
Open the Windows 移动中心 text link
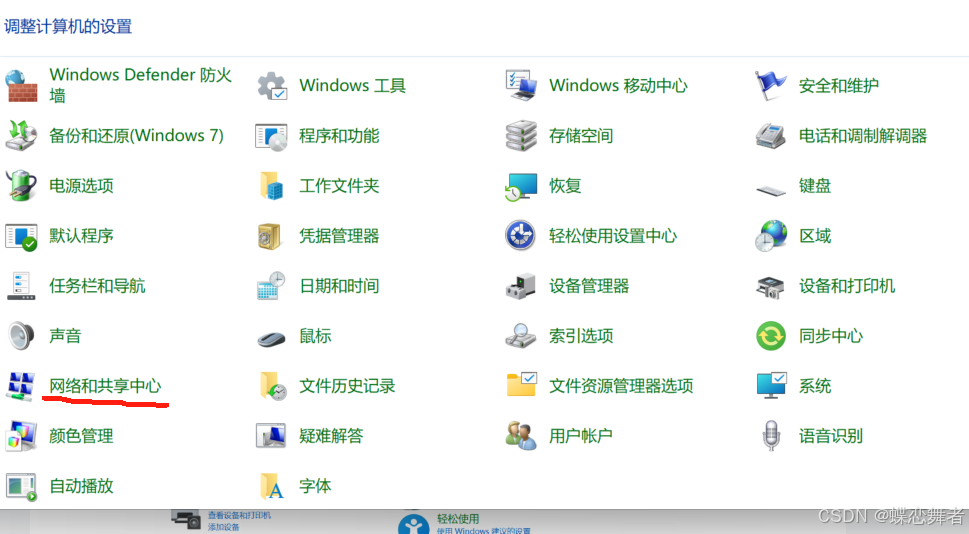point(619,85)
